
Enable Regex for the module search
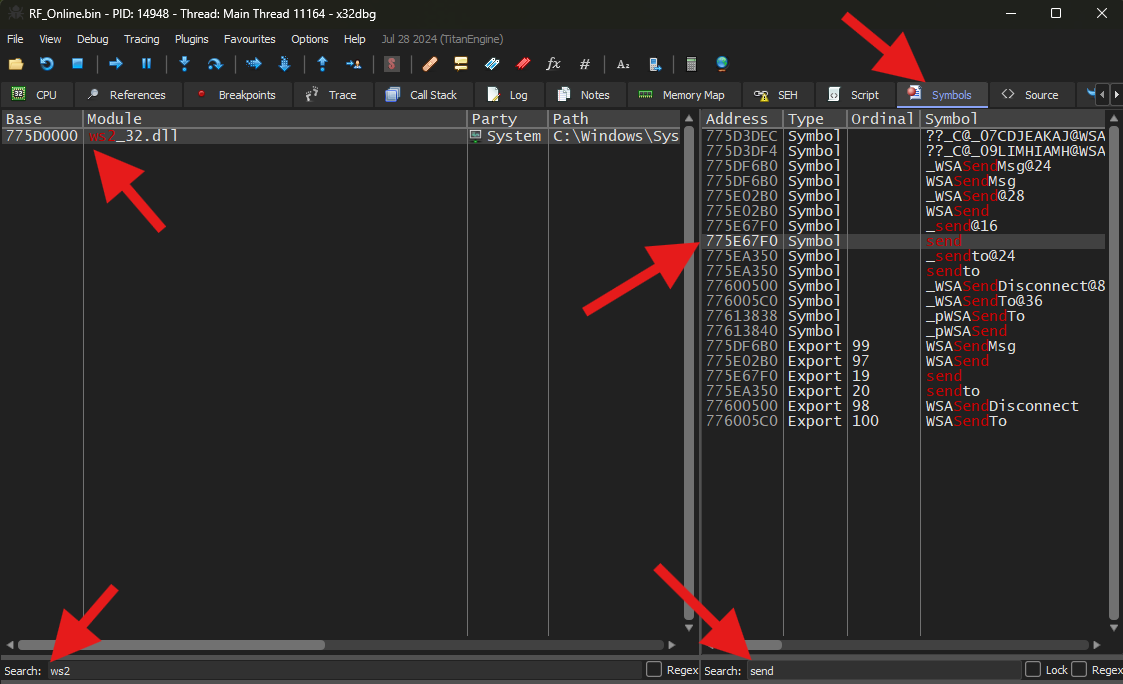[x=653, y=670]
